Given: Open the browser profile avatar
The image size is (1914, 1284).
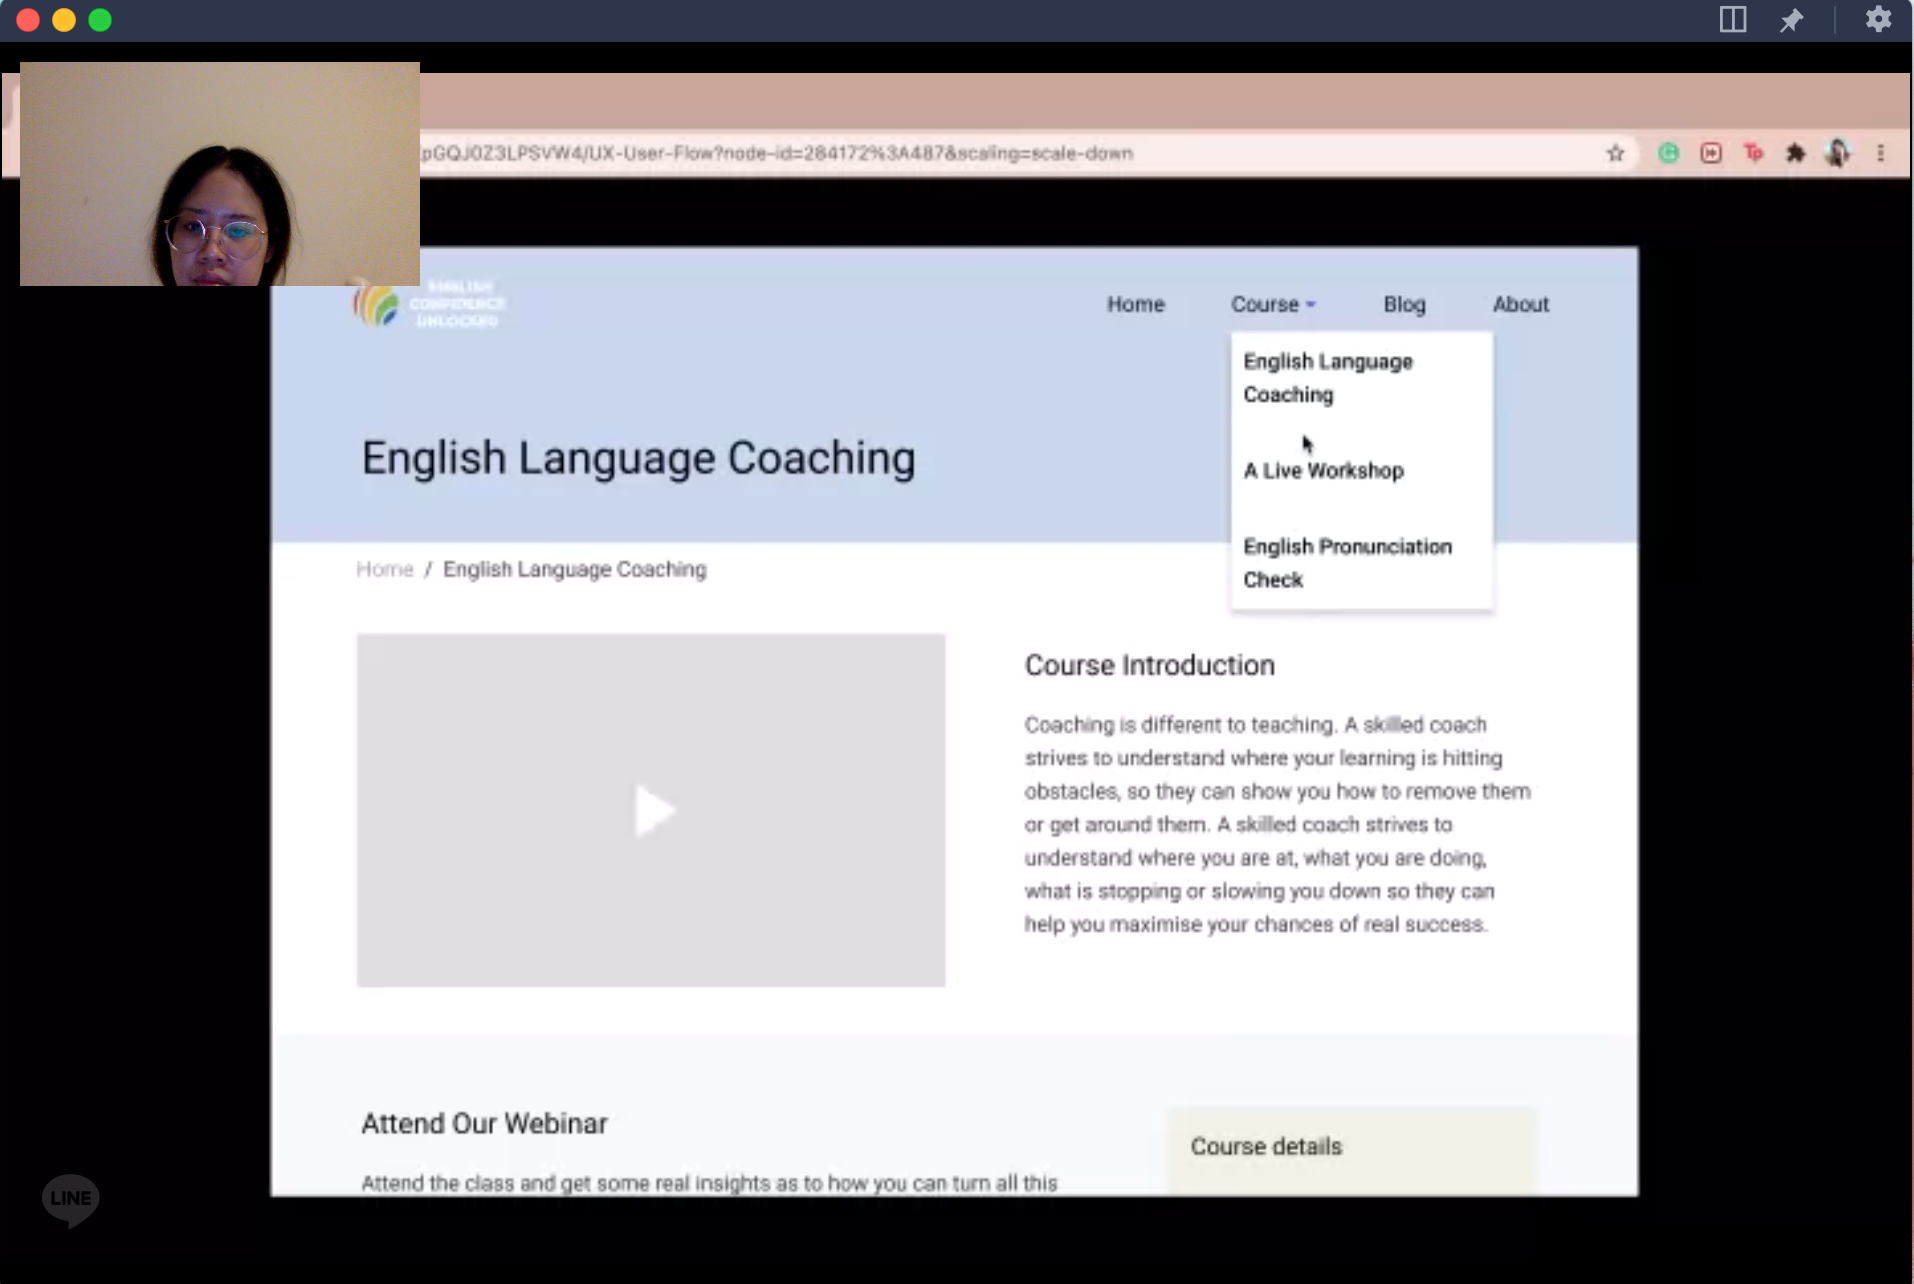Looking at the screenshot, I should [x=1838, y=153].
